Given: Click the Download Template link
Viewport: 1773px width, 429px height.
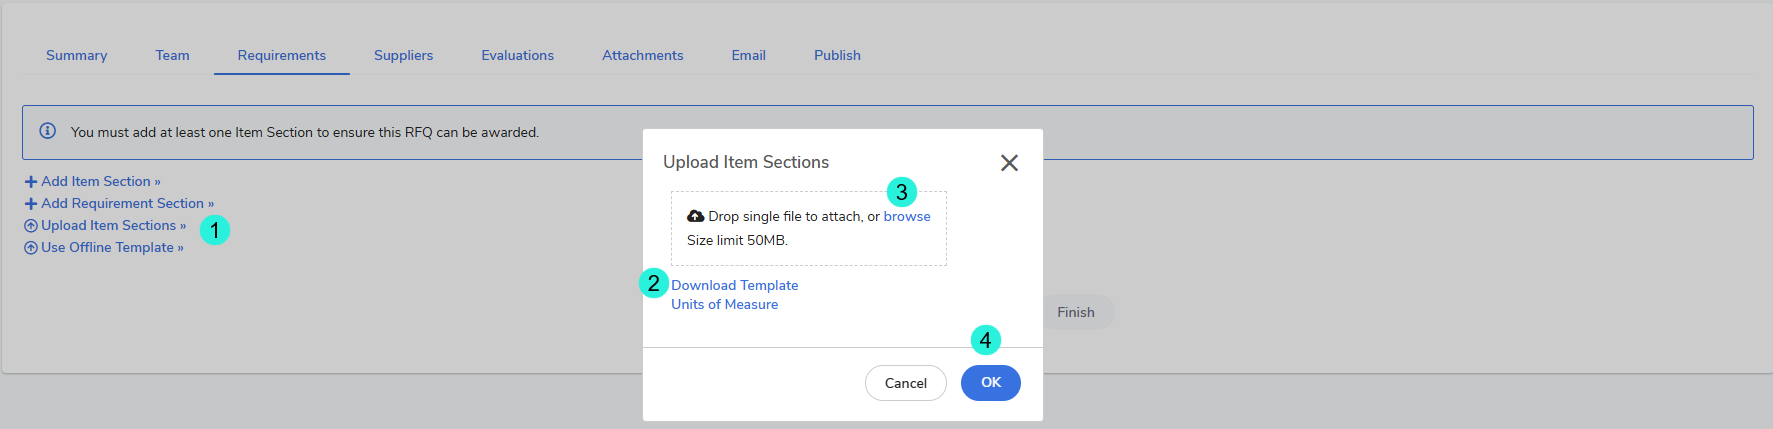Looking at the screenshot, I should pos(734,286).
